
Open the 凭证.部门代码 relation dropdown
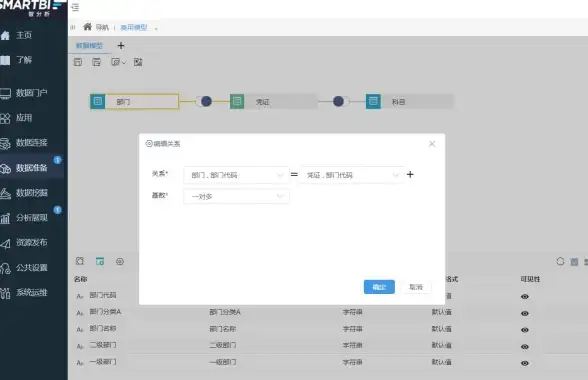[x=352, y=175]
